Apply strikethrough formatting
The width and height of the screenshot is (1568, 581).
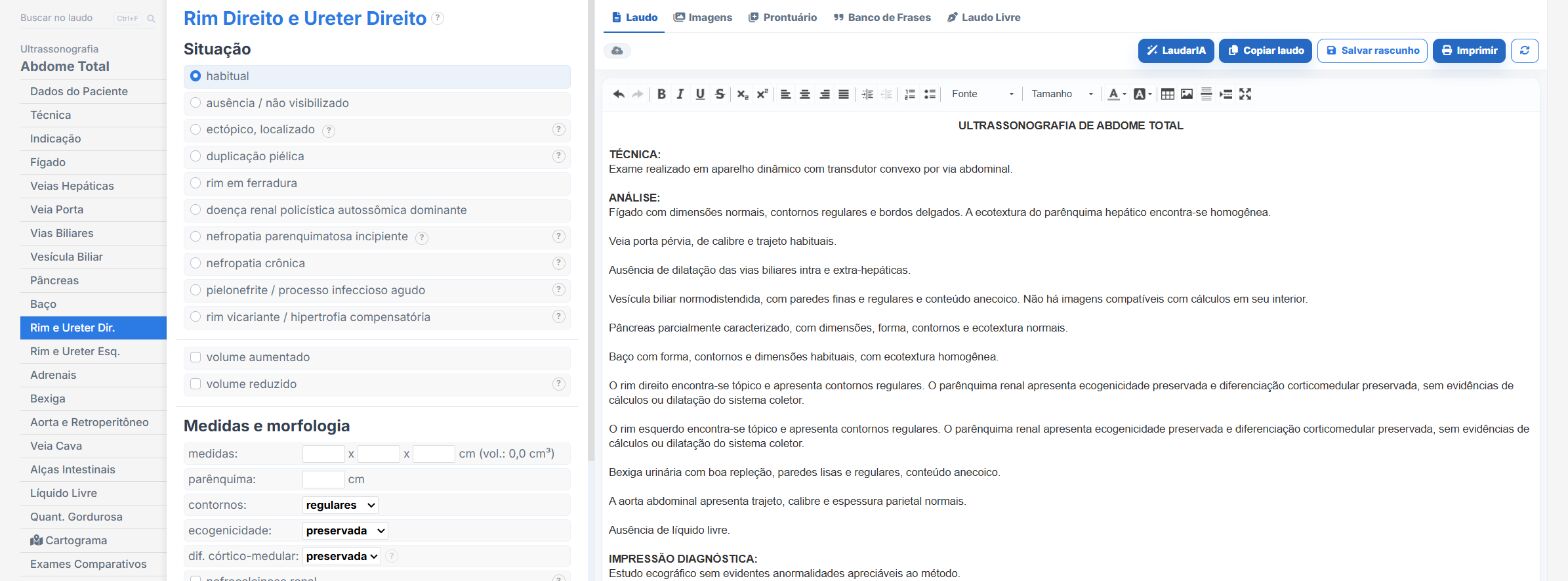click(720, 94)
